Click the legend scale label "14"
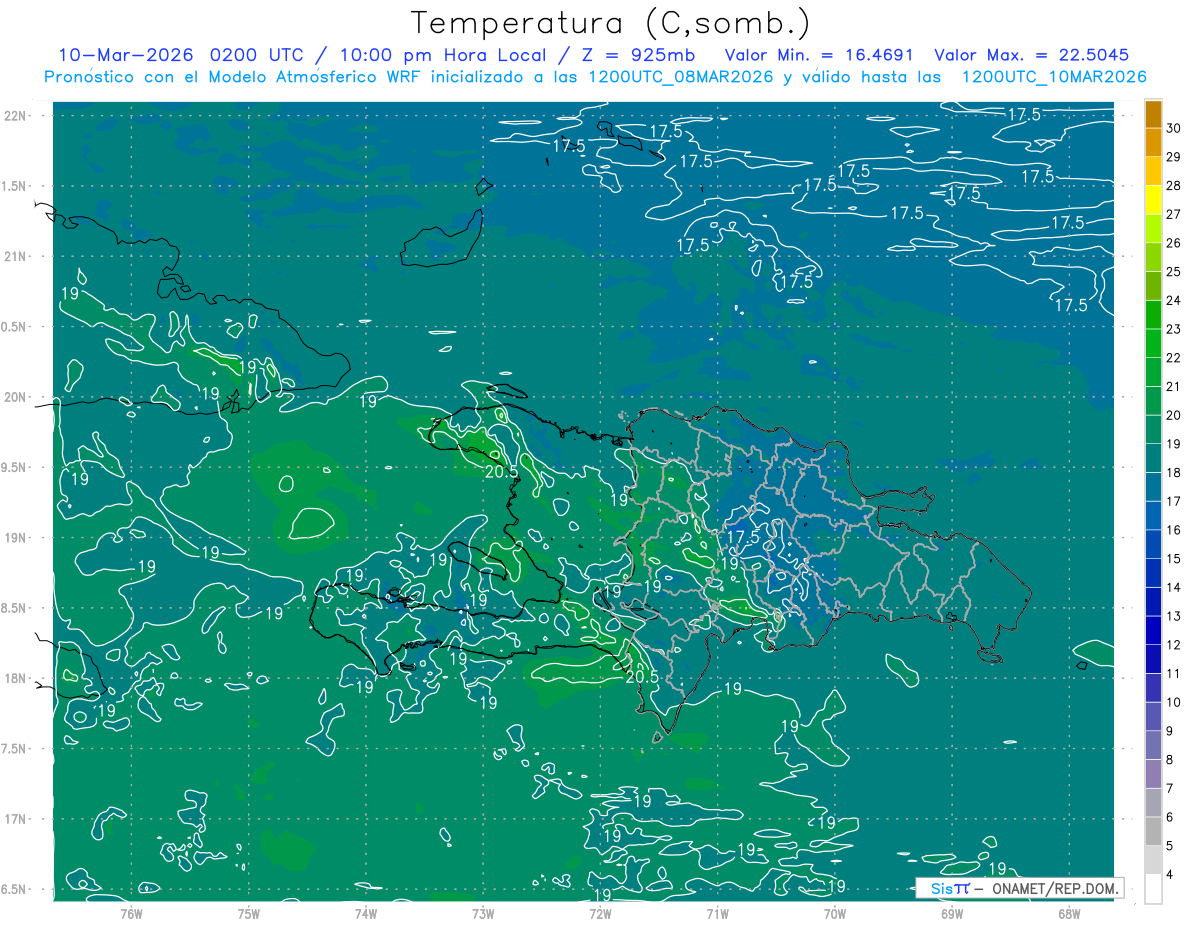The height and width of the screenshot is (927, 1200). click(1174, 587)
